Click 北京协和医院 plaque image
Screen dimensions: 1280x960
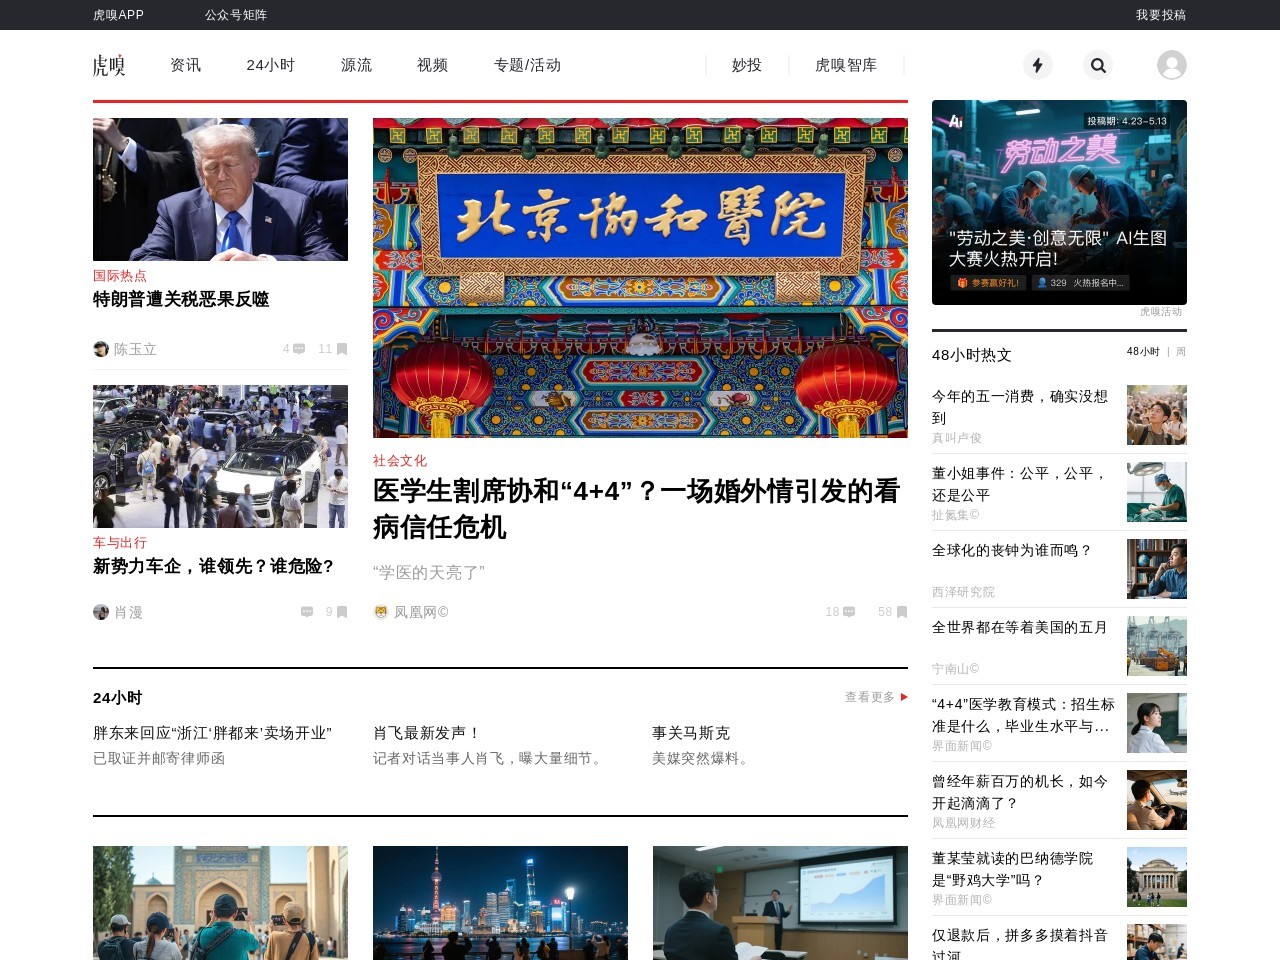(640, 278)
